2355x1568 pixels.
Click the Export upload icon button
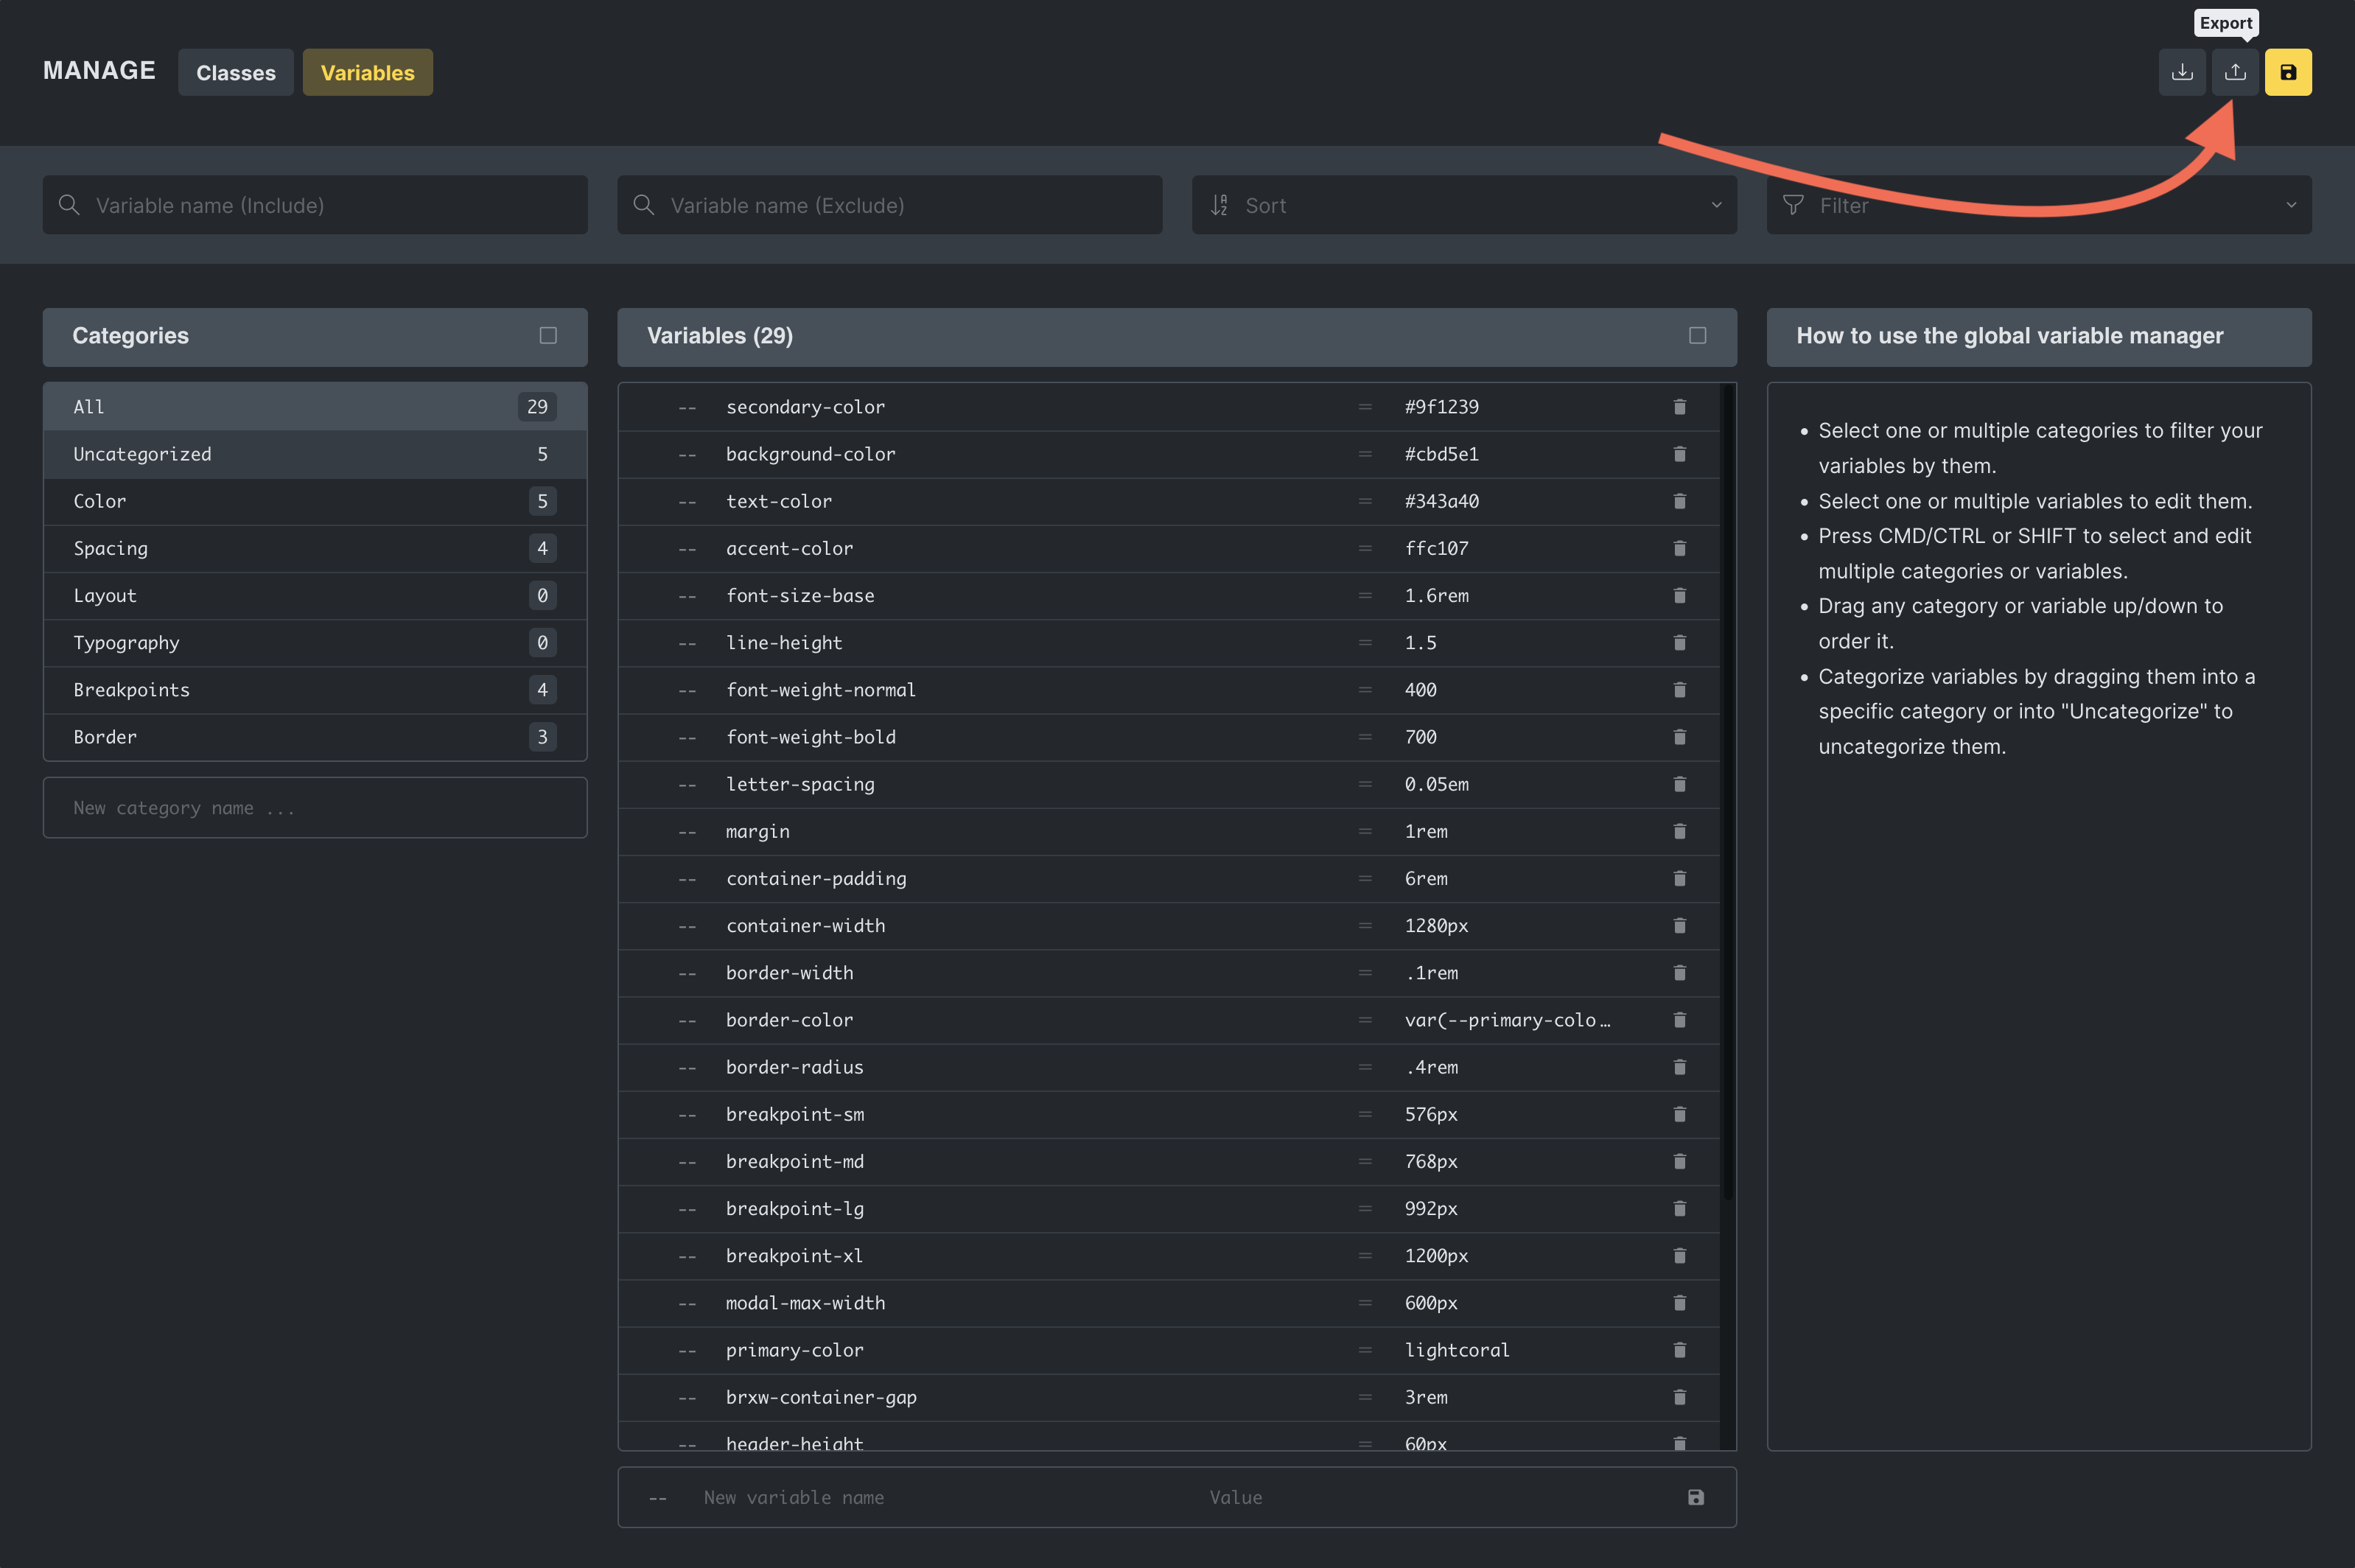pos(2234,72)
